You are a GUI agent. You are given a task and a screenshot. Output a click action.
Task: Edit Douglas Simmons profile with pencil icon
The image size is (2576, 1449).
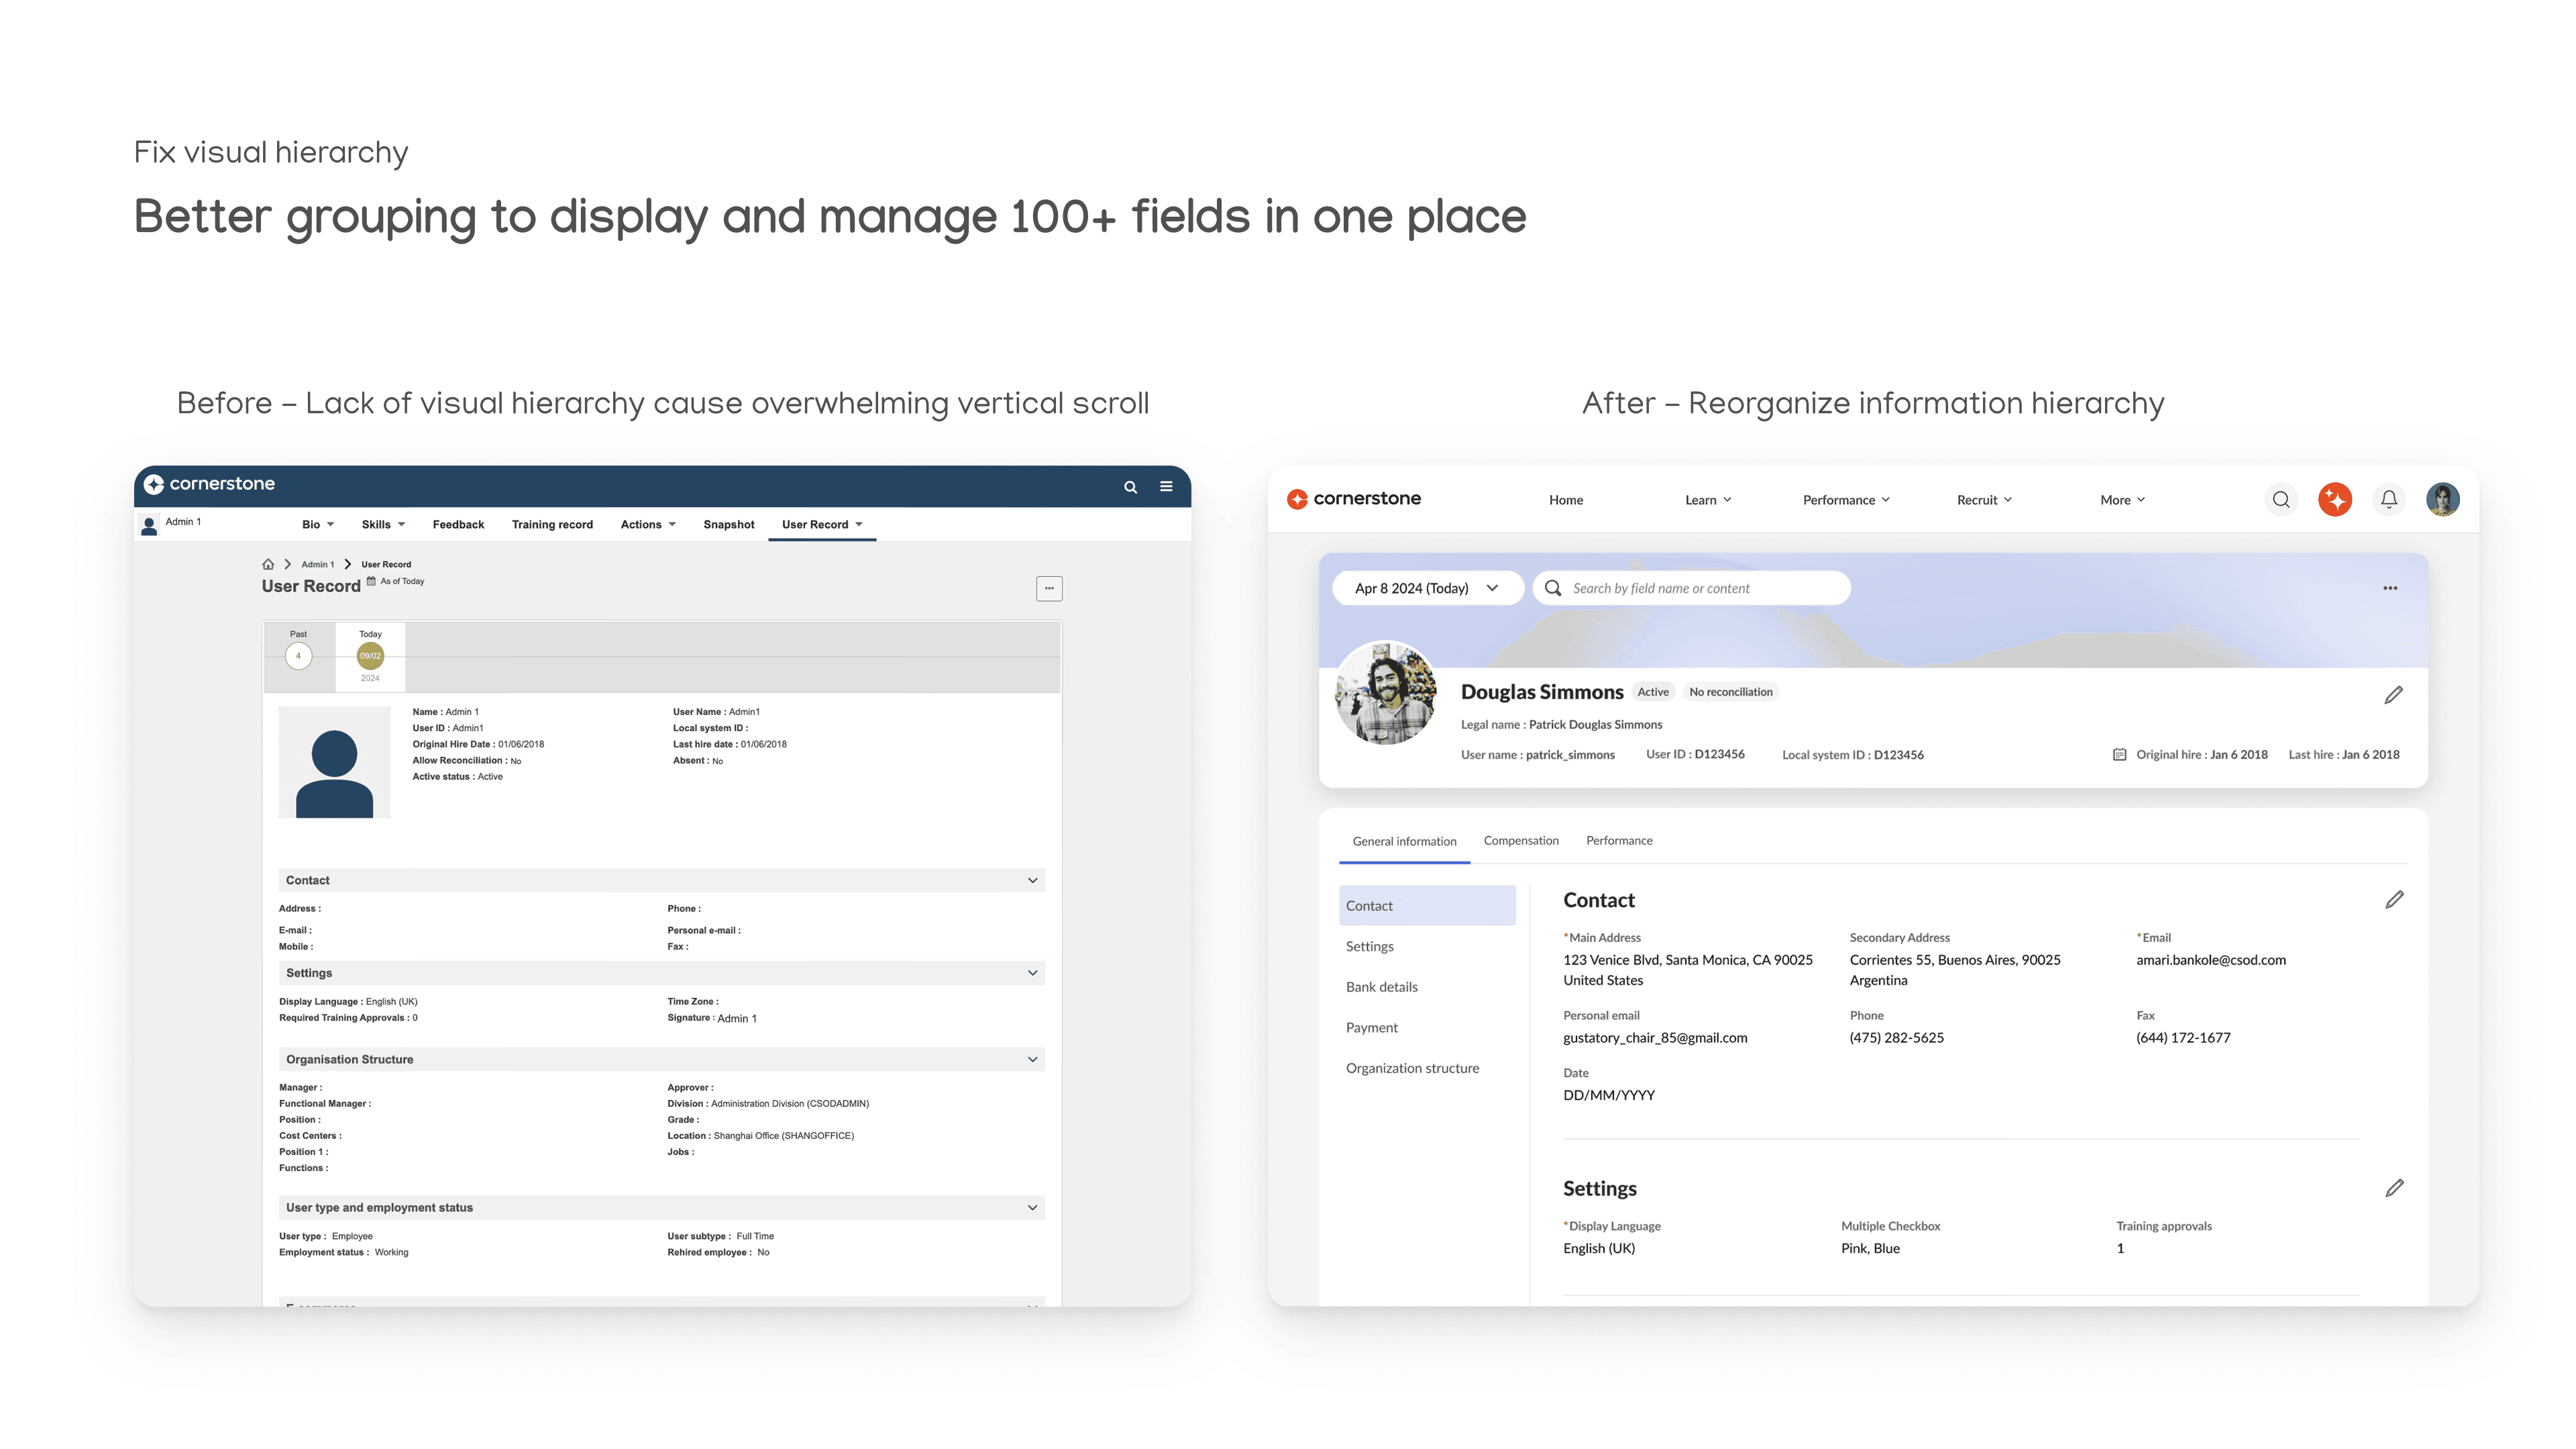pyautogui.click(x=2393, y=695)
